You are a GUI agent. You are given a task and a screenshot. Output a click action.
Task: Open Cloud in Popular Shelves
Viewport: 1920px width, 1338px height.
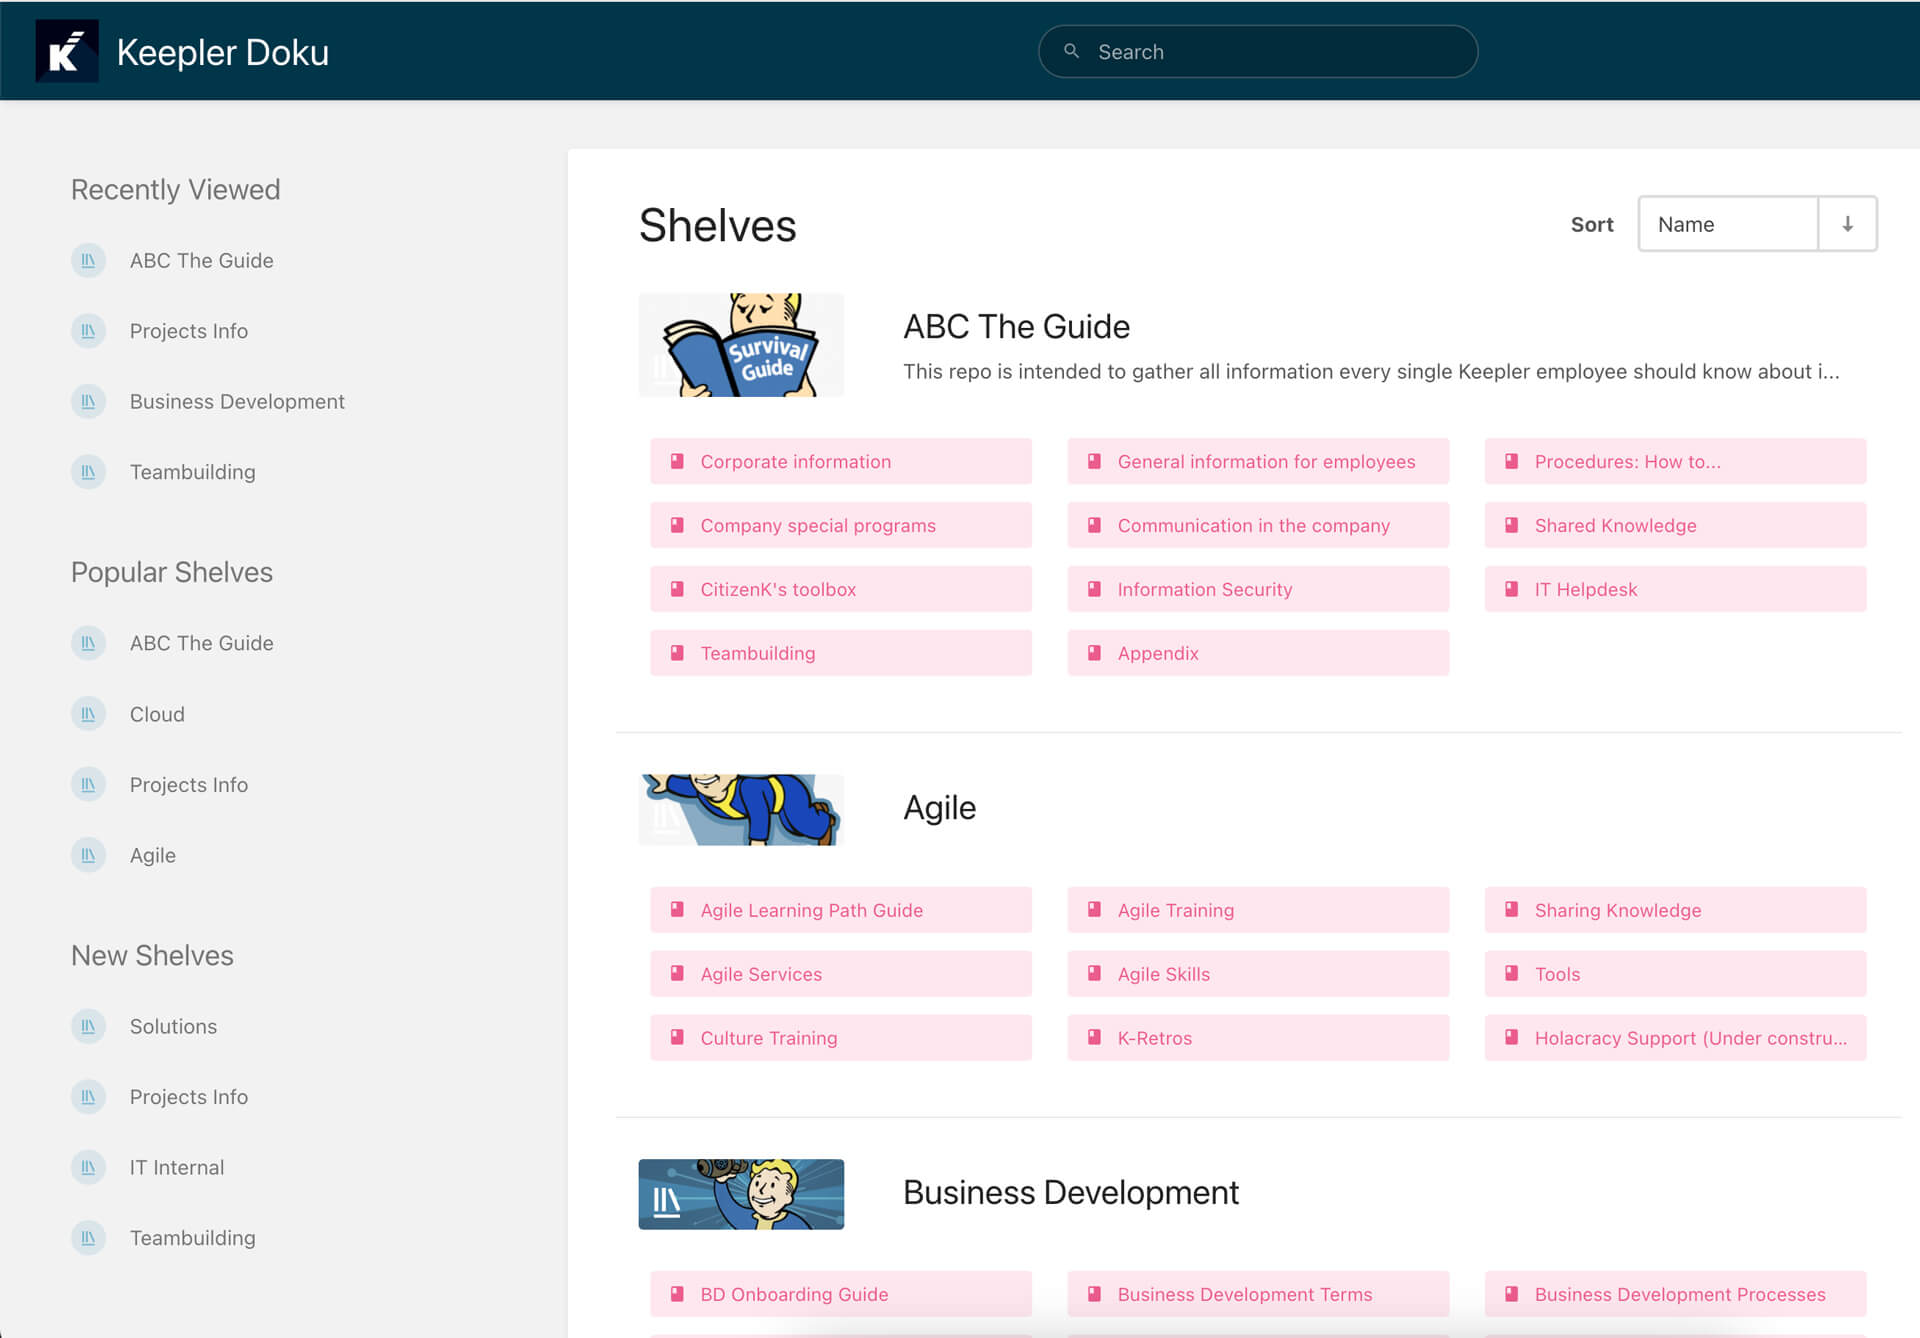(157, 714)
